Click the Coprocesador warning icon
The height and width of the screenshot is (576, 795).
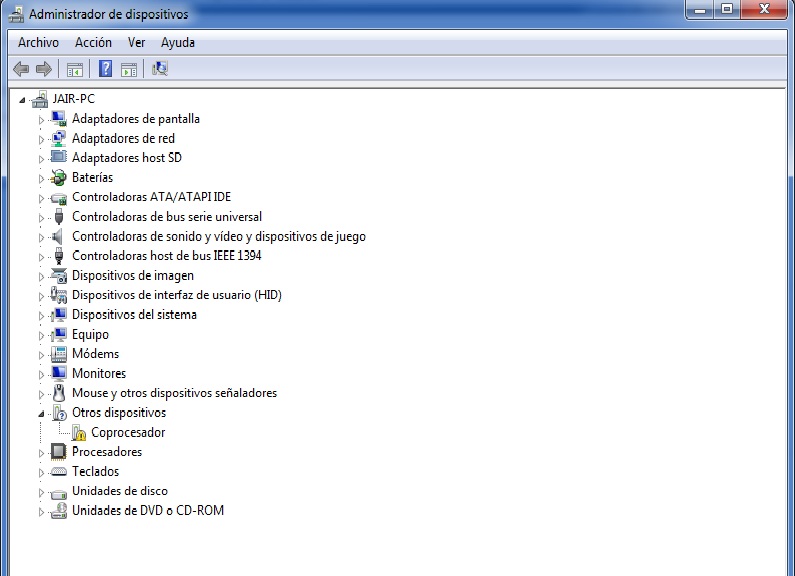79,433
